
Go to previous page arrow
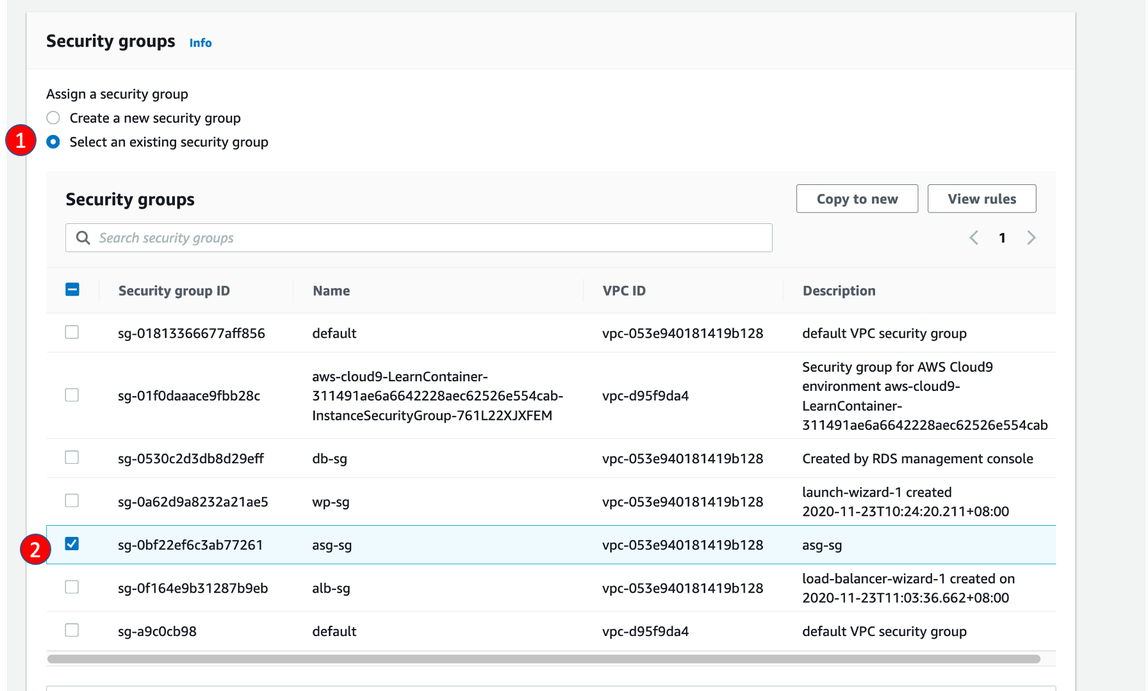[x=973, y=238]
